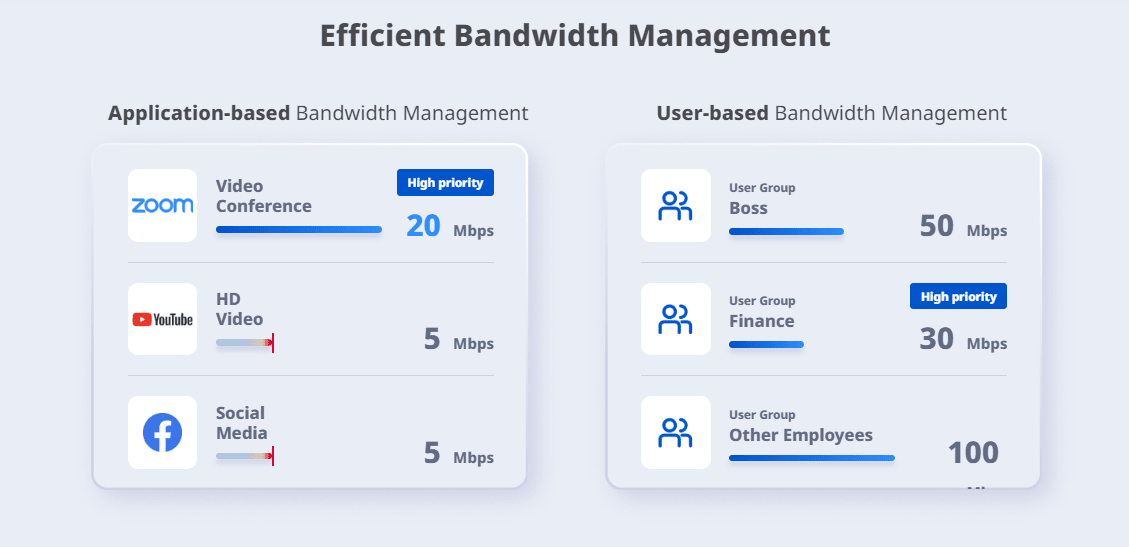This screenshot has height=547, width=1129.
Task: Click the Other Employees bandwidth bar
Action: click(x=811, y=458)
